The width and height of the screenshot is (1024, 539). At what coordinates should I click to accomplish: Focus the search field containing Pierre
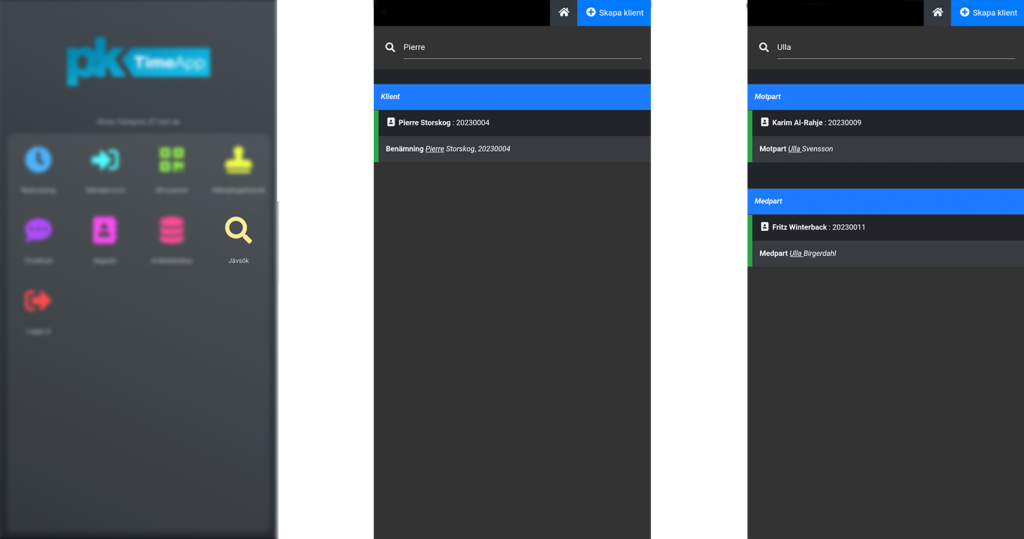coord(520,47)
